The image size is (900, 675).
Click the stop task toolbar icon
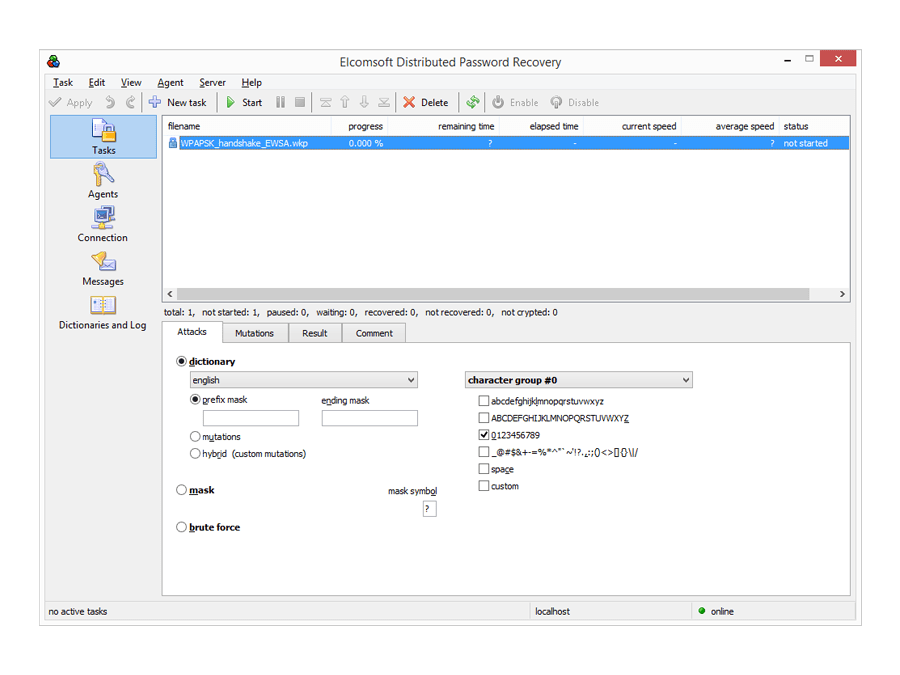tap(300, 103)
